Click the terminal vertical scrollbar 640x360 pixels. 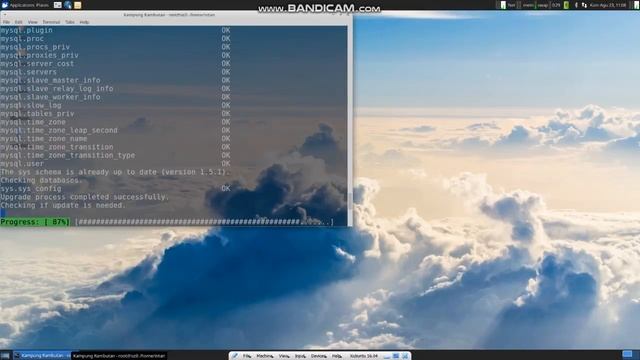pyautogui.click(x=350, y=126)
